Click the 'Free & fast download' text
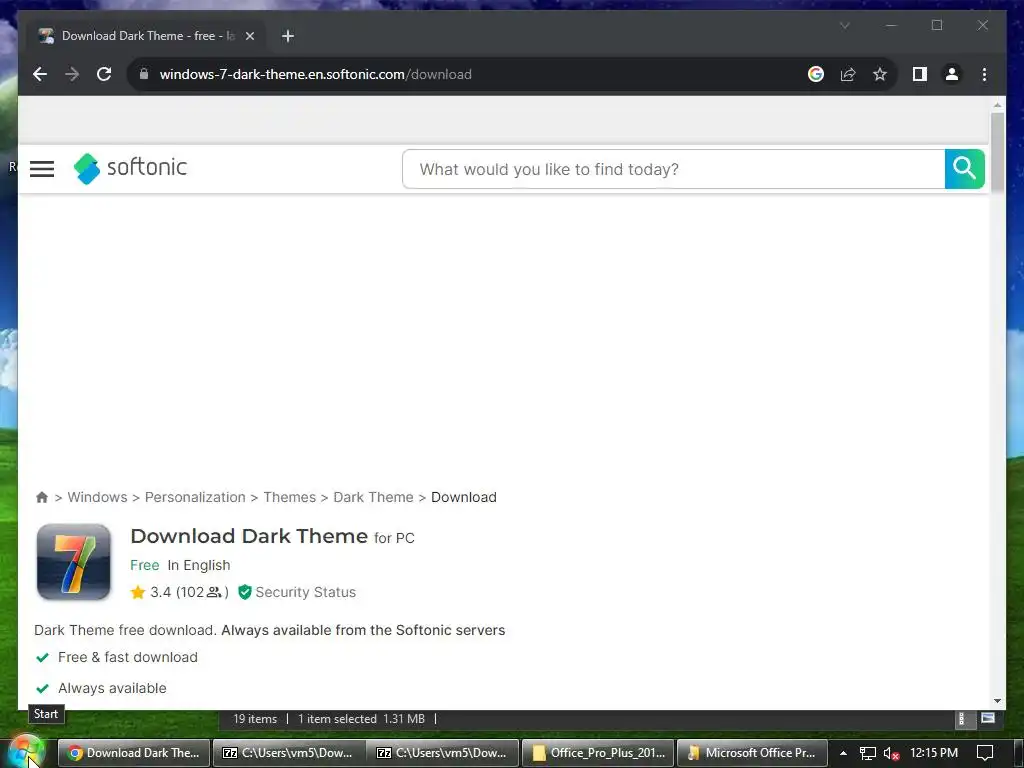 point(128,658)
